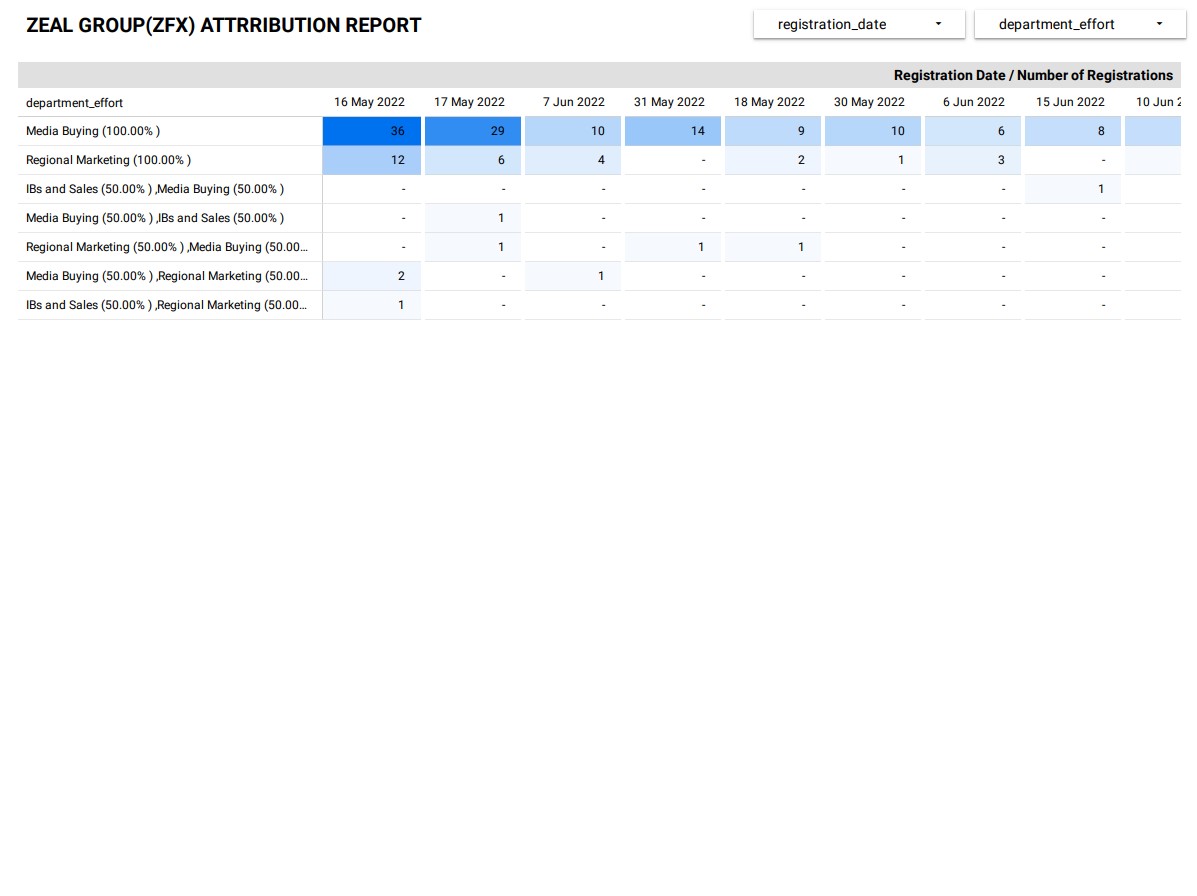Select IBs and Sales, Regional Marketing row label

click(x=166, y=305)
